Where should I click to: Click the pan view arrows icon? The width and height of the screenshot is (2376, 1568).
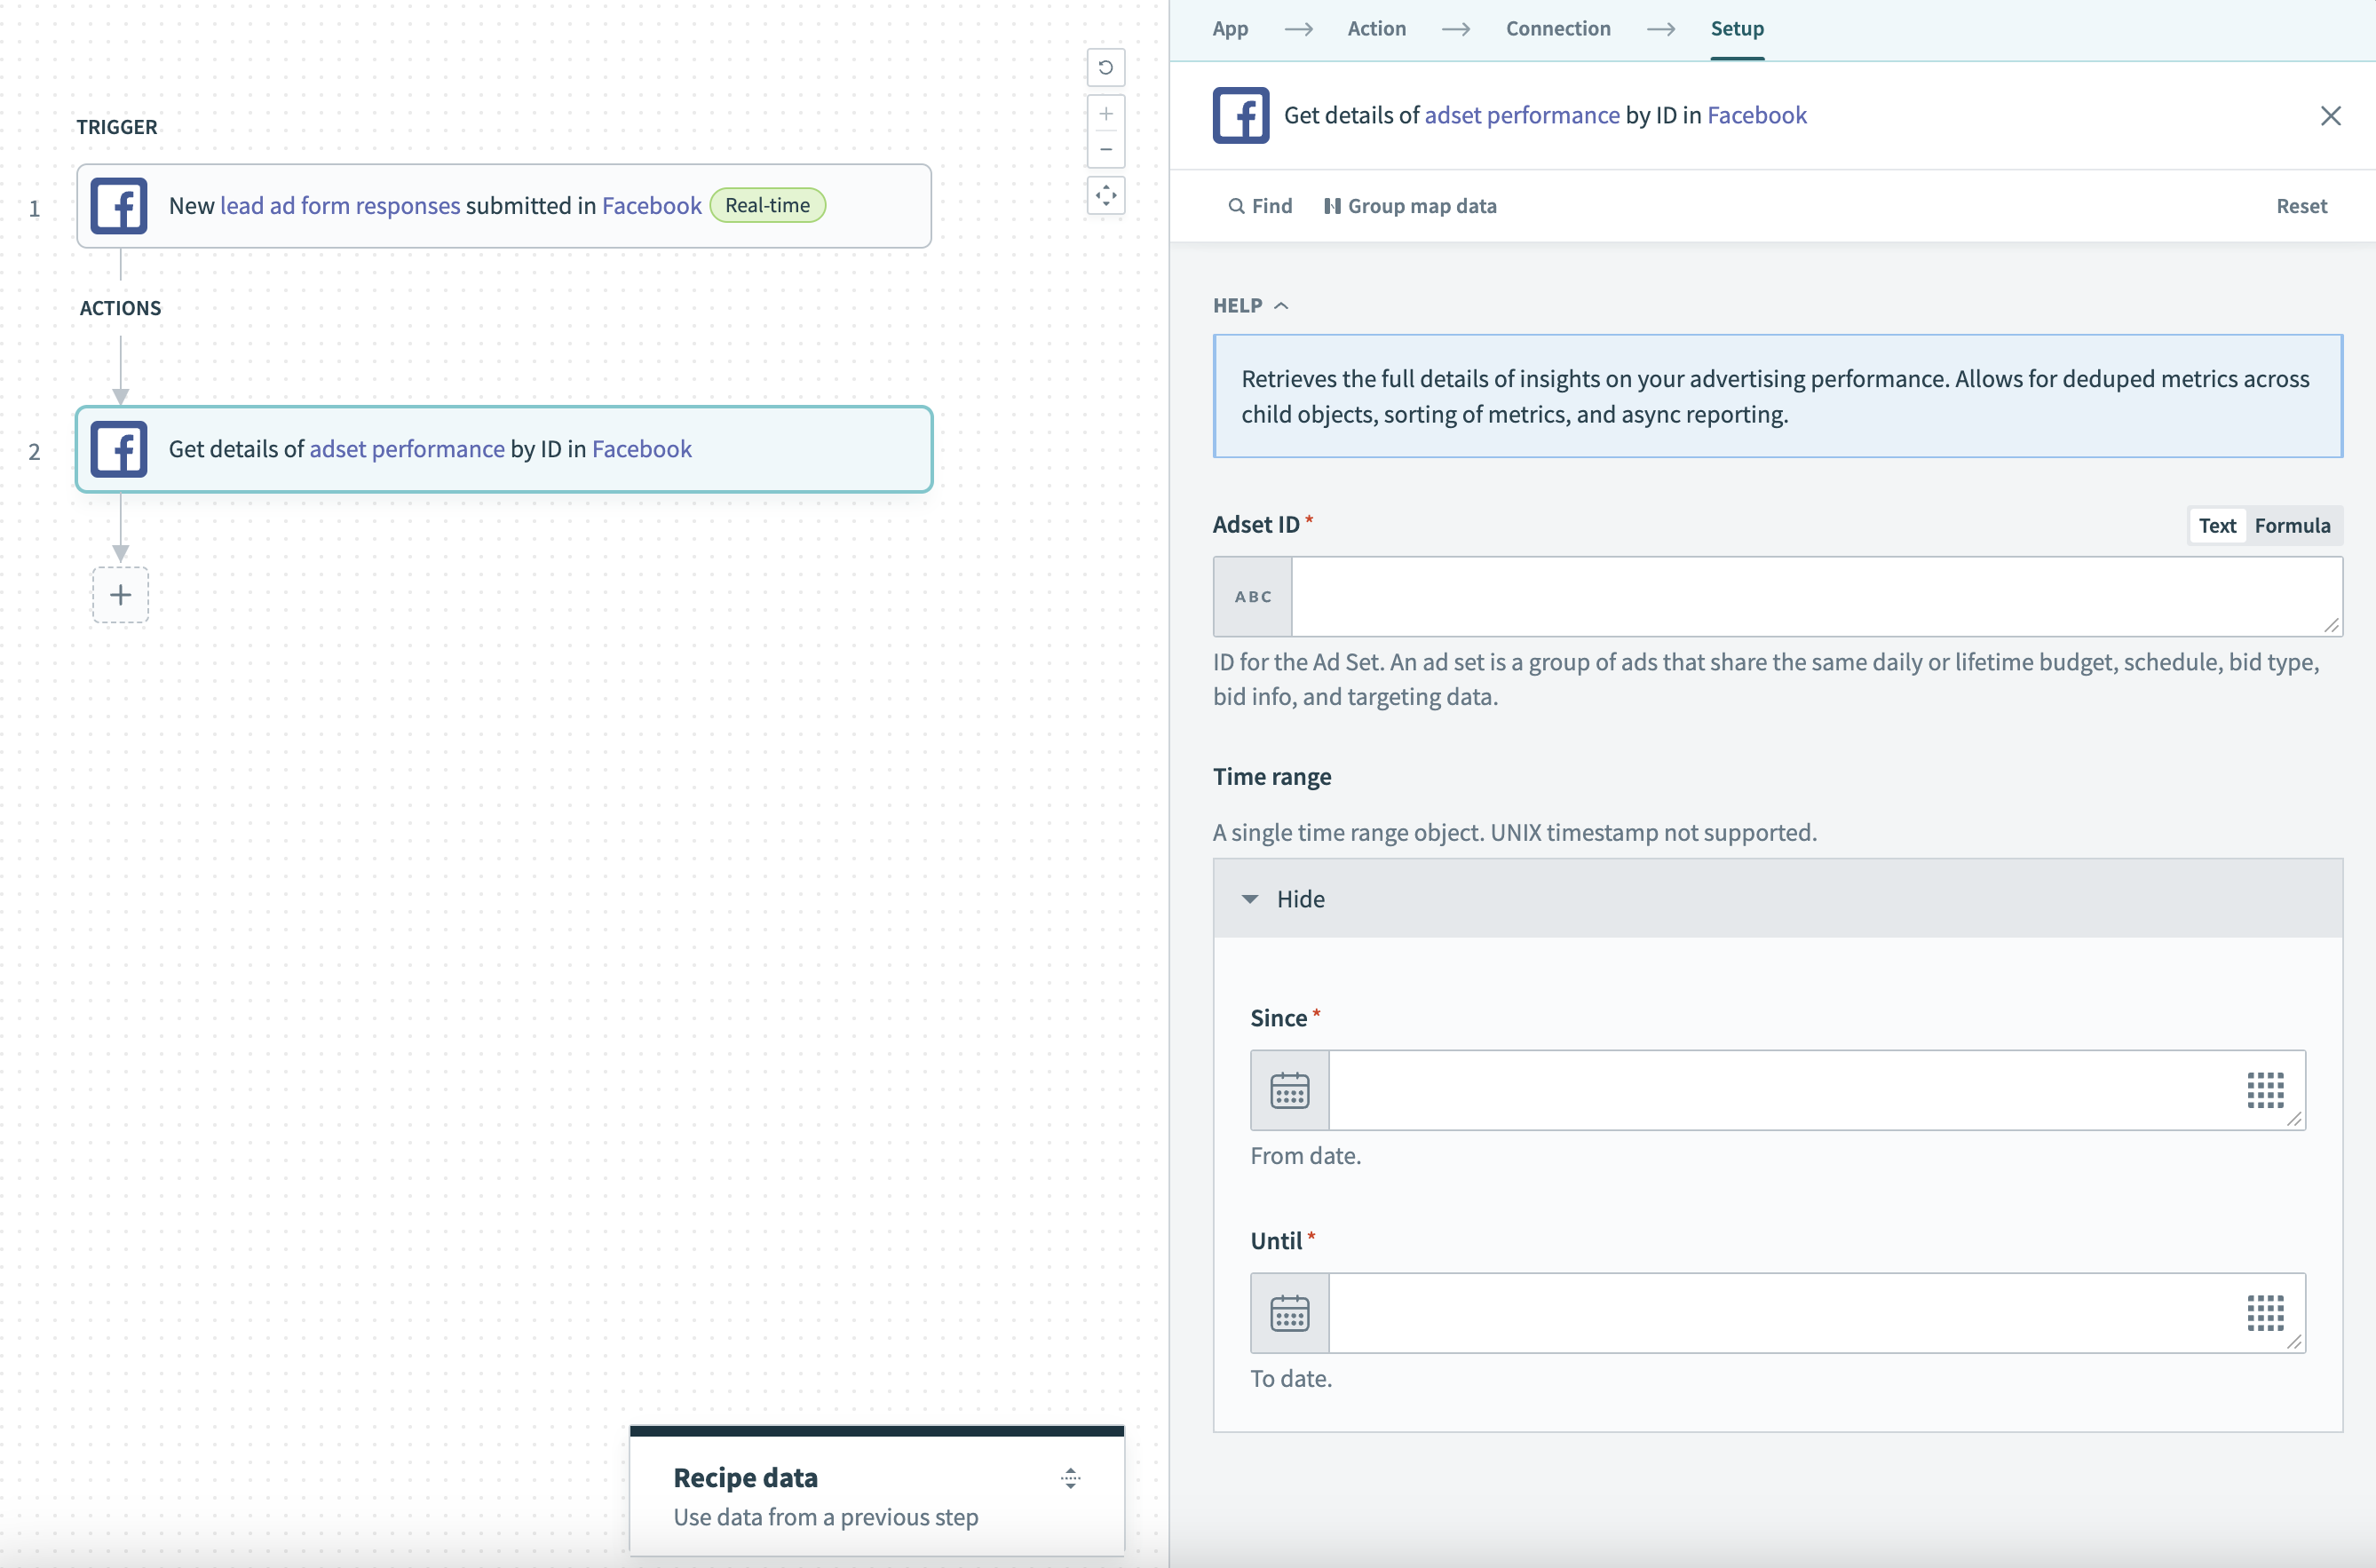tap(1106, 196)
